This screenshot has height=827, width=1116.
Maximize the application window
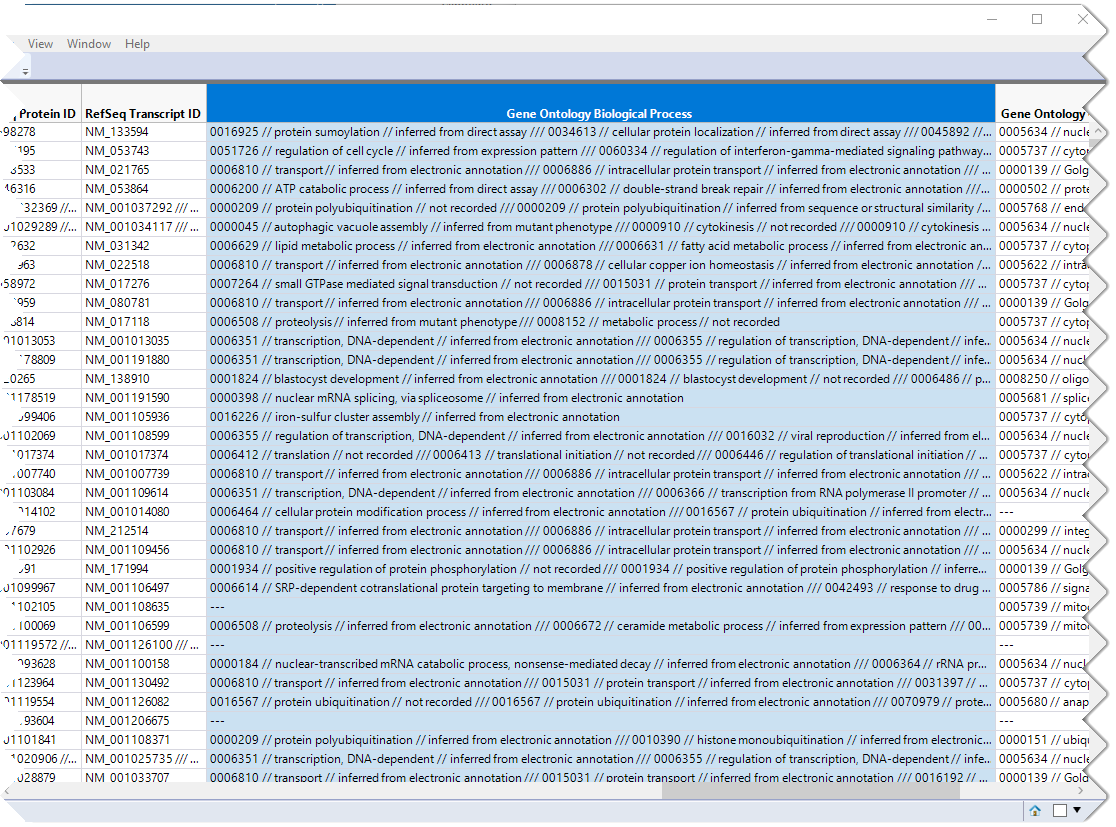pos(1037,19)
